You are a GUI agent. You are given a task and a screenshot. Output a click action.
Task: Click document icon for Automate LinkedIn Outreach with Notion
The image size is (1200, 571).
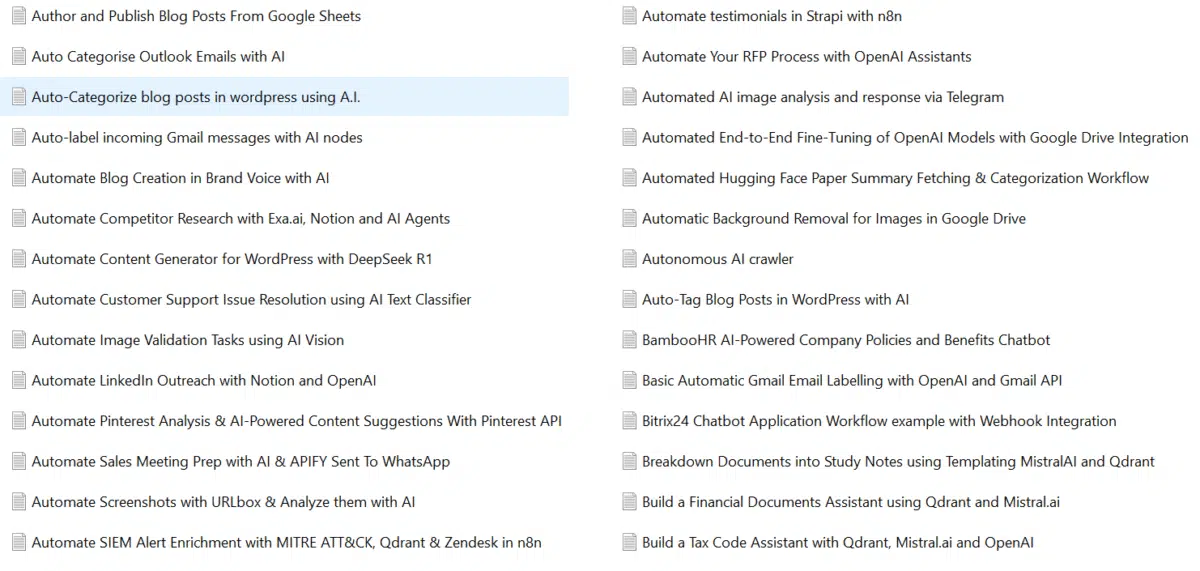(18, 380)
